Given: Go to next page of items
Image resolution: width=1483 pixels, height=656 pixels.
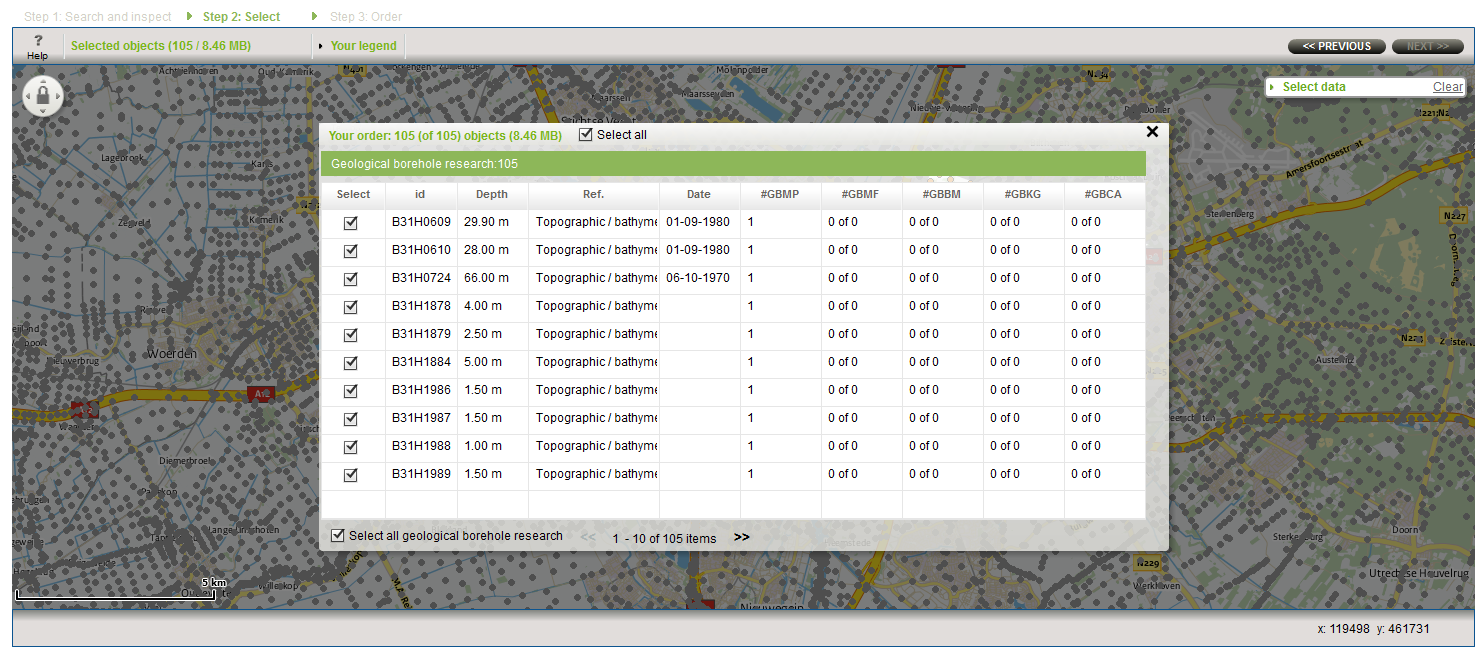Looking at the screenshot, I should [741, 537].
